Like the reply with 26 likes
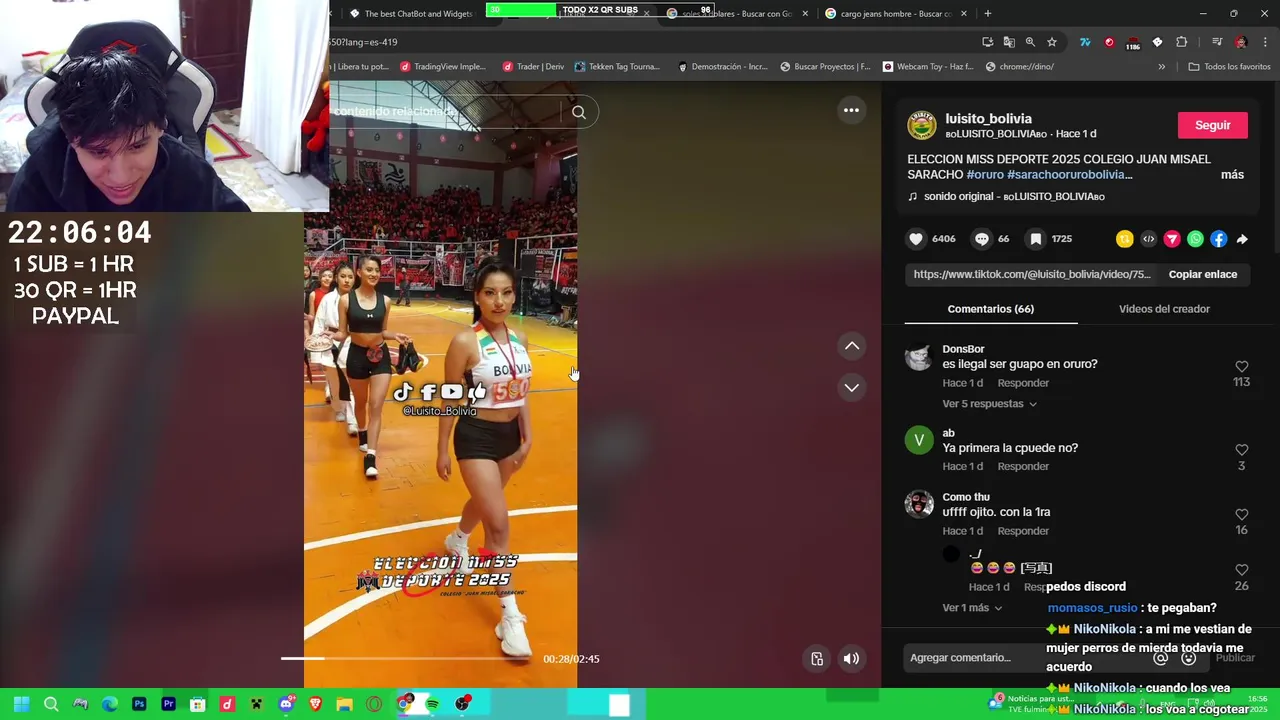1280x720 pixels. pyautogui.click(x=1241, y=570)
